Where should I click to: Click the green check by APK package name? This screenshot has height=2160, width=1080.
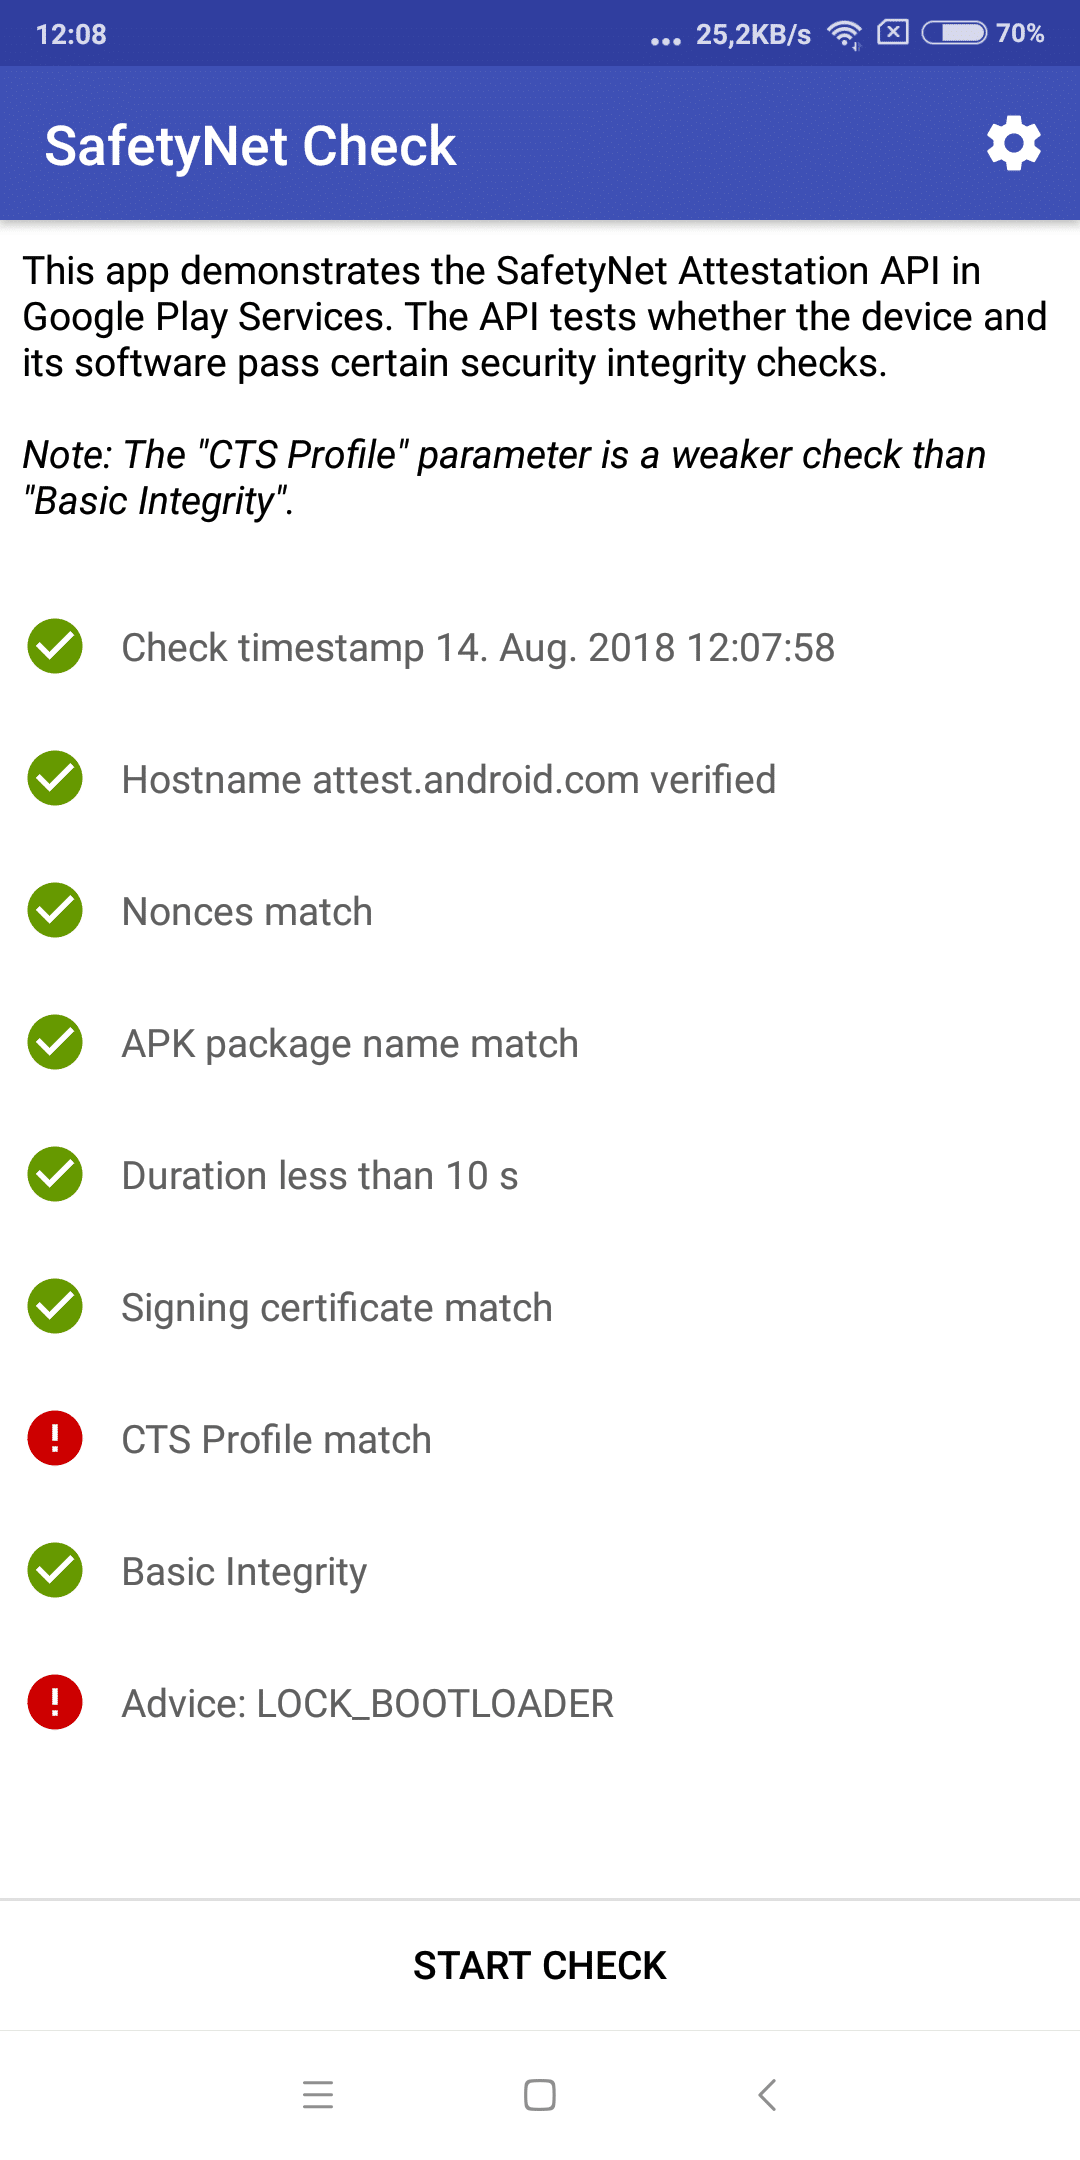[55, 1042]
